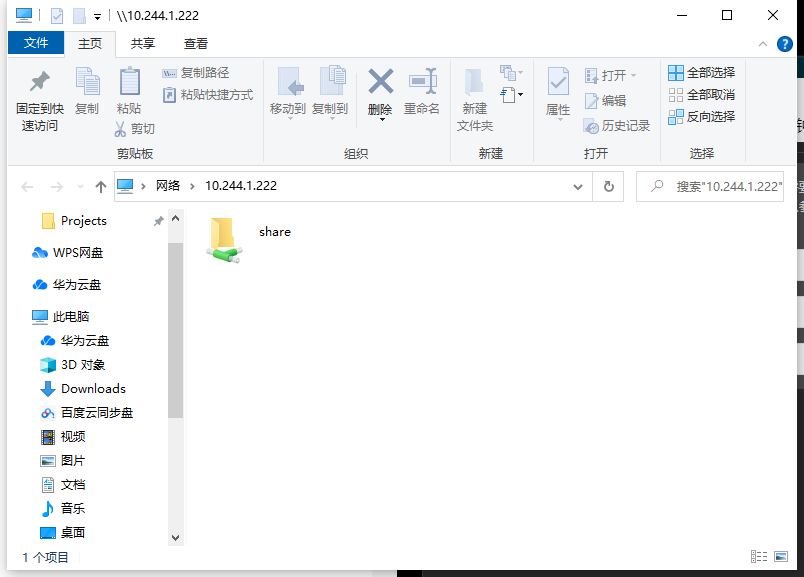Image resolution: width=804 pixels, height=577 pixels.
Task: Click the Copy to (复制到) icon
Action: click(x=332, y=81)
